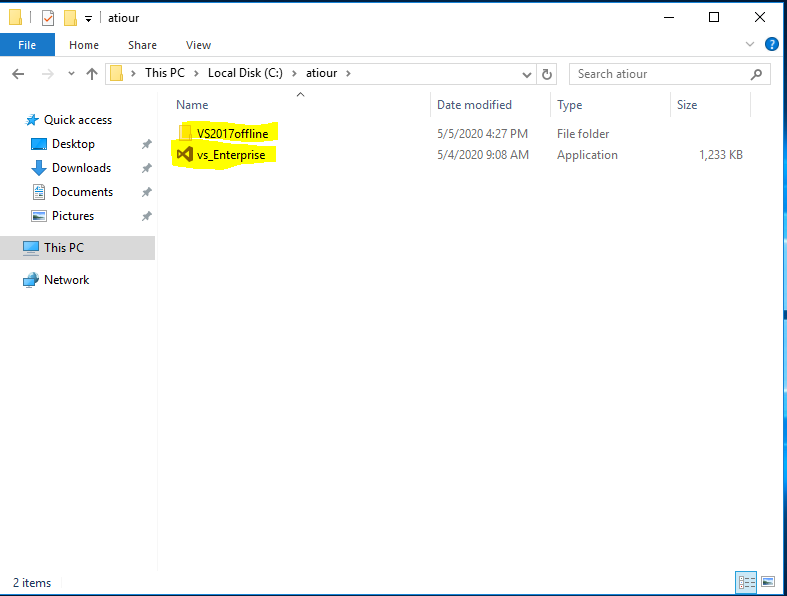Switch to the Home ribbon tab

pos(84,45)
